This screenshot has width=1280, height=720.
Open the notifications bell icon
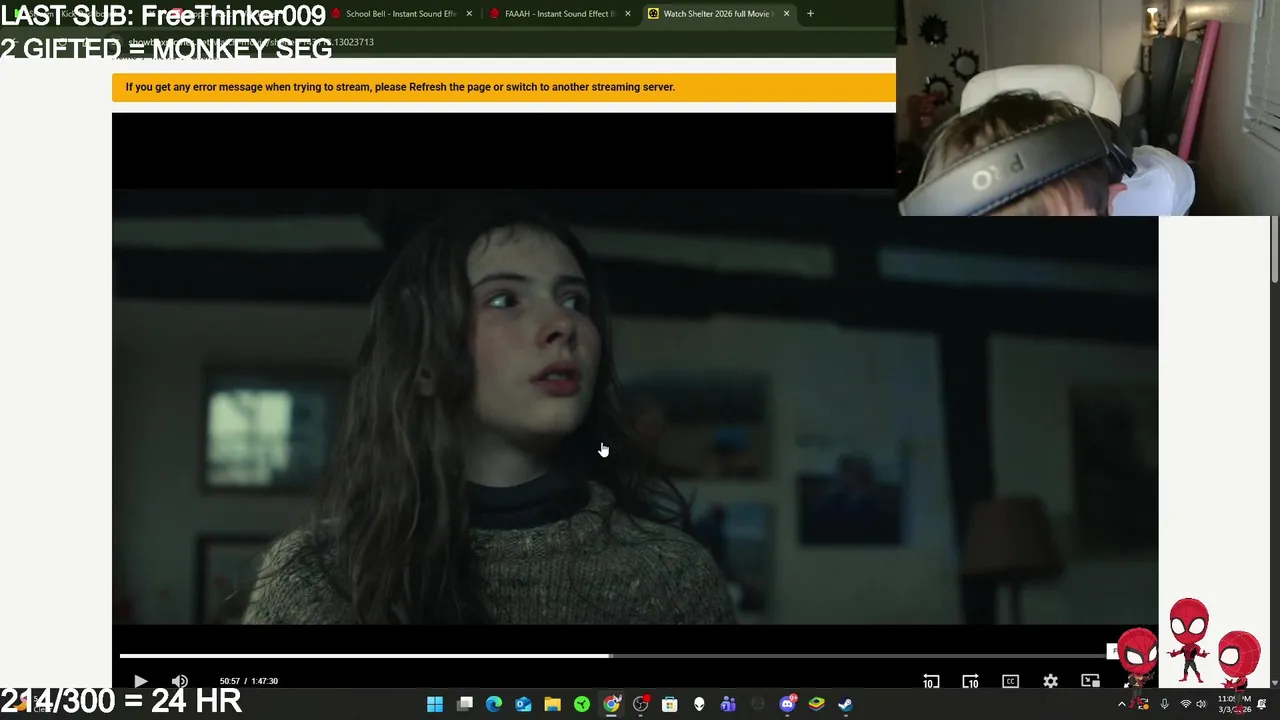1262,705
